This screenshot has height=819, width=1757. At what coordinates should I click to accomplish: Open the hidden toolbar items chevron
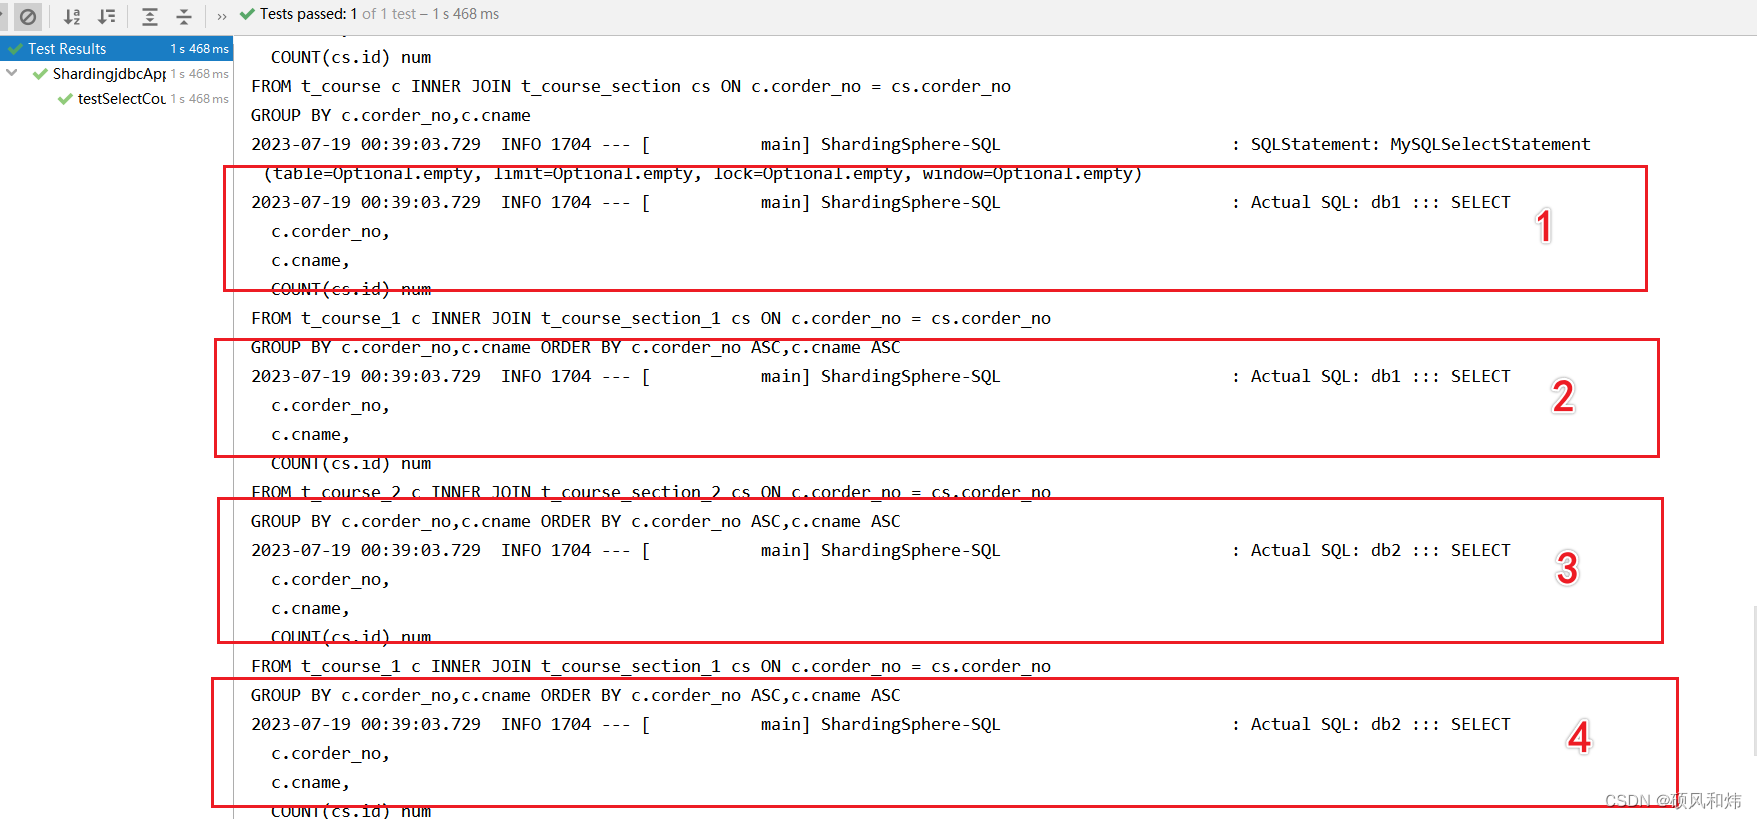coord(222,16)
